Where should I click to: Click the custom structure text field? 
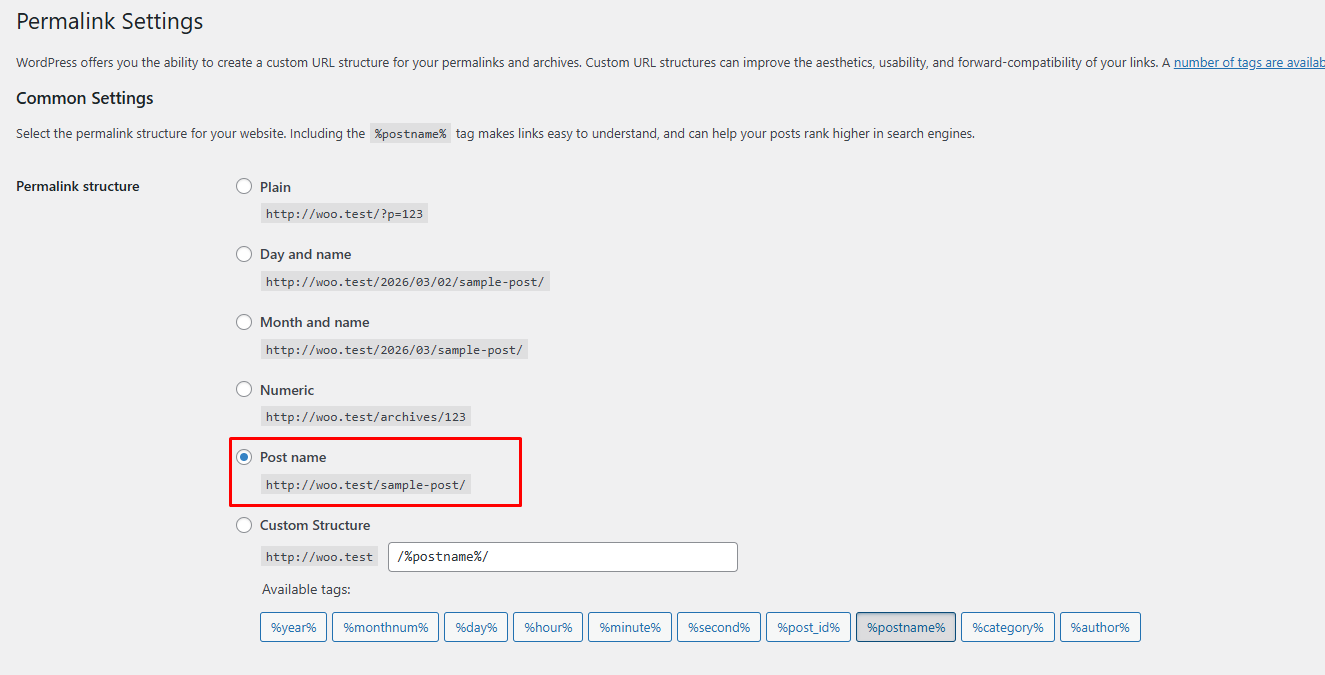click(562, 557)
